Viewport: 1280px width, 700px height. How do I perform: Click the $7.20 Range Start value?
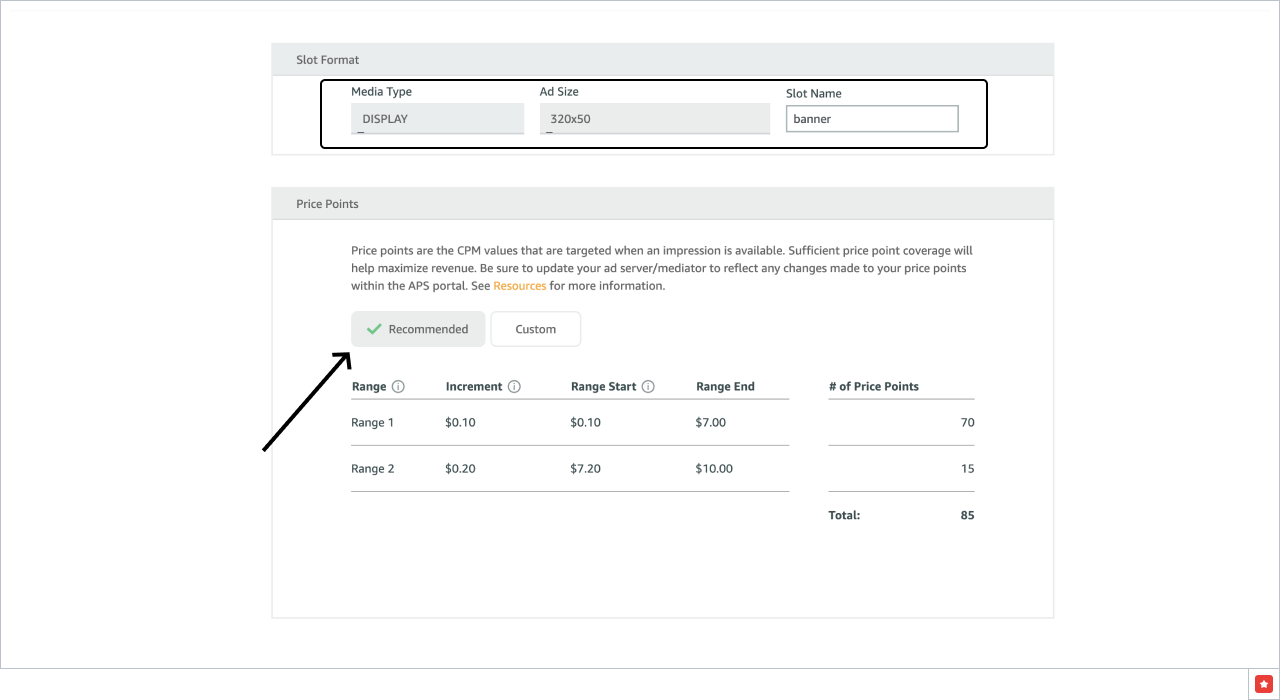(586, 469)
